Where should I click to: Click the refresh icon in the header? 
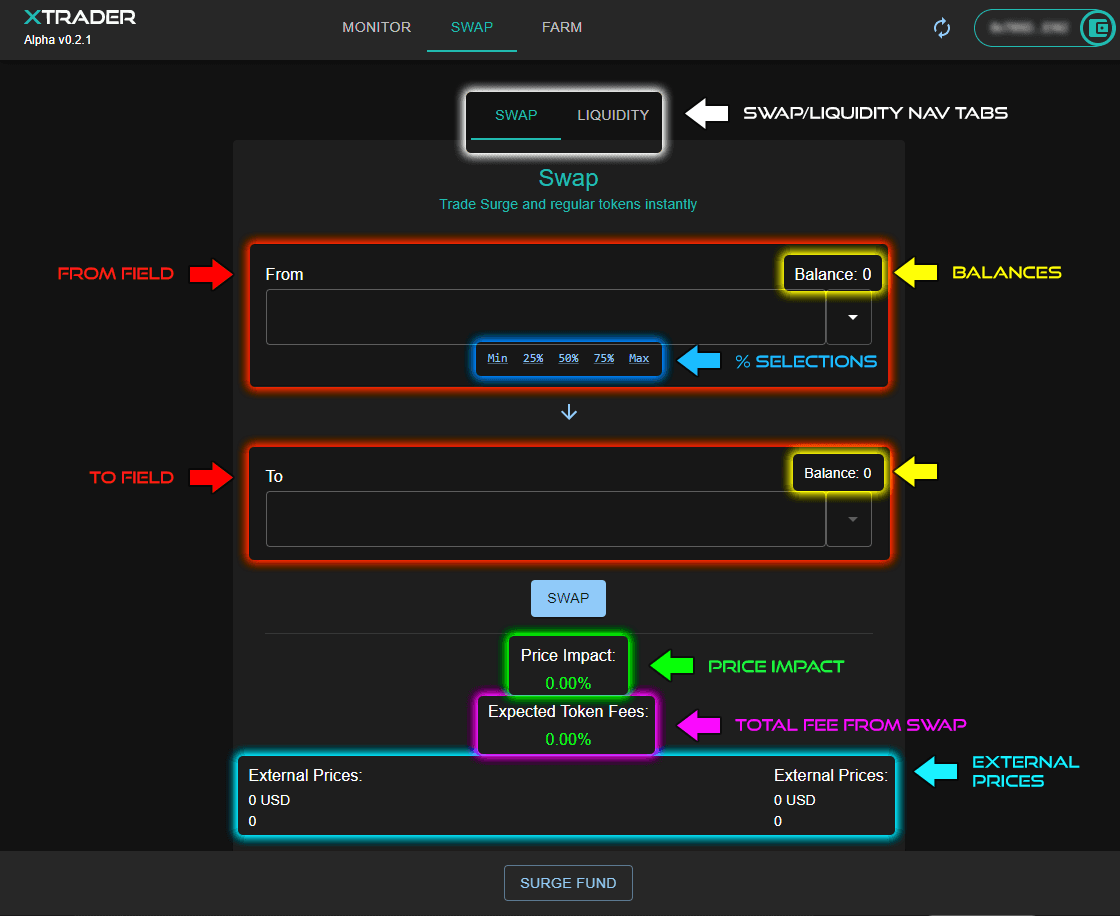[x=942, y=28]
